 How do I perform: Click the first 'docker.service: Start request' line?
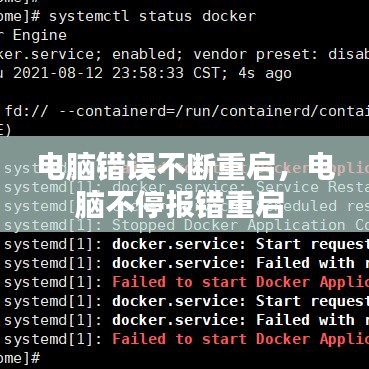[241, 244]
